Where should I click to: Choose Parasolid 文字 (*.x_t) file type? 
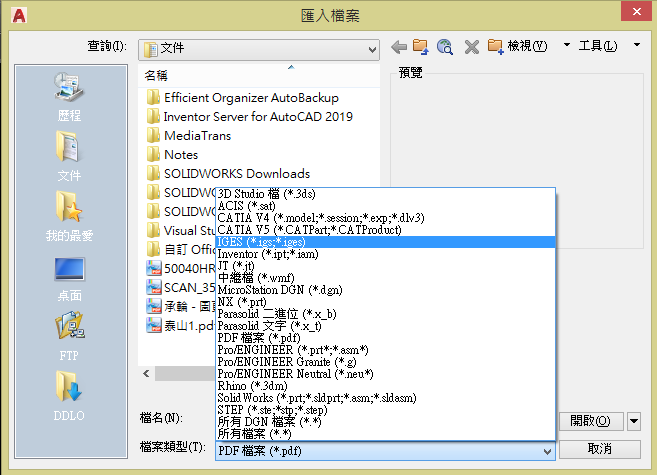coord(385,325)
